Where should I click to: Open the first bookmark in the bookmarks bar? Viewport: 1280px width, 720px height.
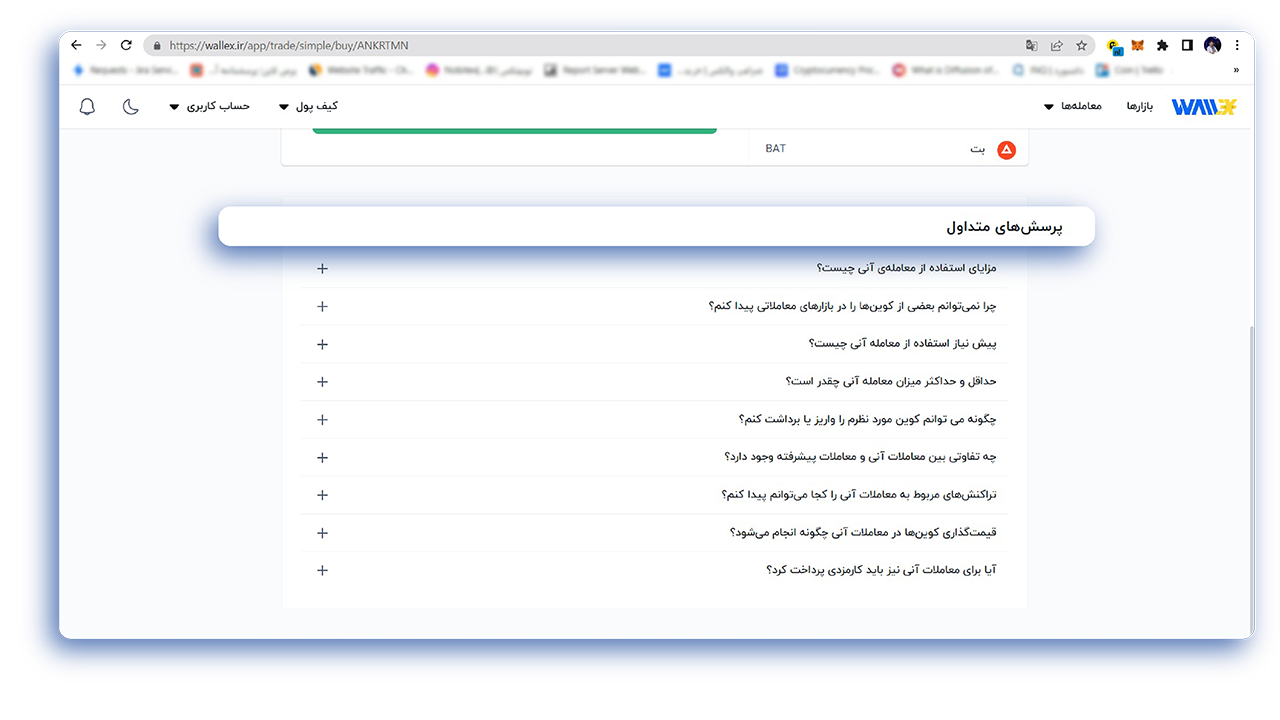126,70
